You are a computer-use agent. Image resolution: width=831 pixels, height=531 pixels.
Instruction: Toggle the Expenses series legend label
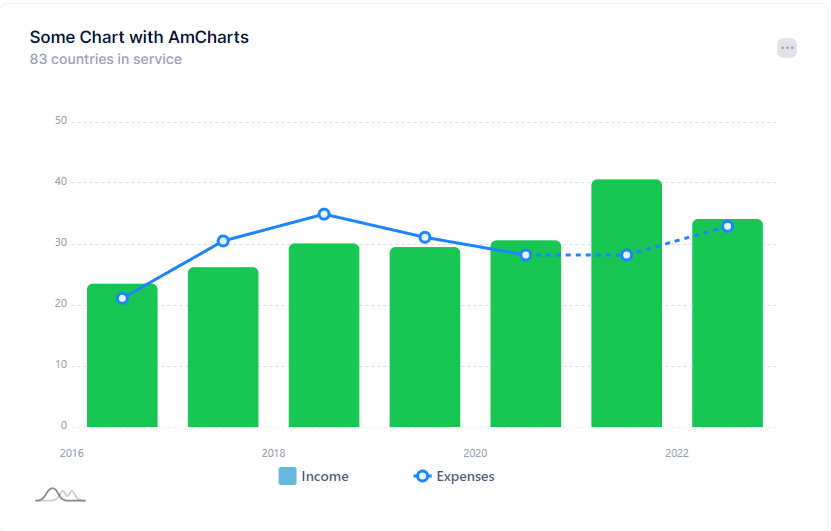pos(465,476)
